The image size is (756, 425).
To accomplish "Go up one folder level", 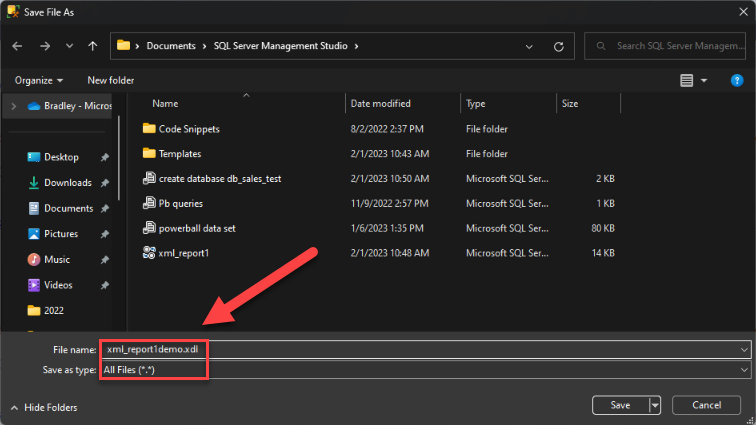I will 93,46.
